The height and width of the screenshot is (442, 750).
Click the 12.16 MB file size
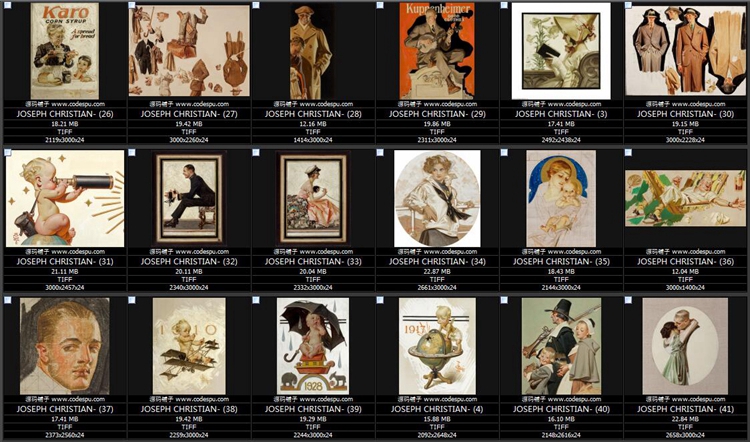[313, 123]
